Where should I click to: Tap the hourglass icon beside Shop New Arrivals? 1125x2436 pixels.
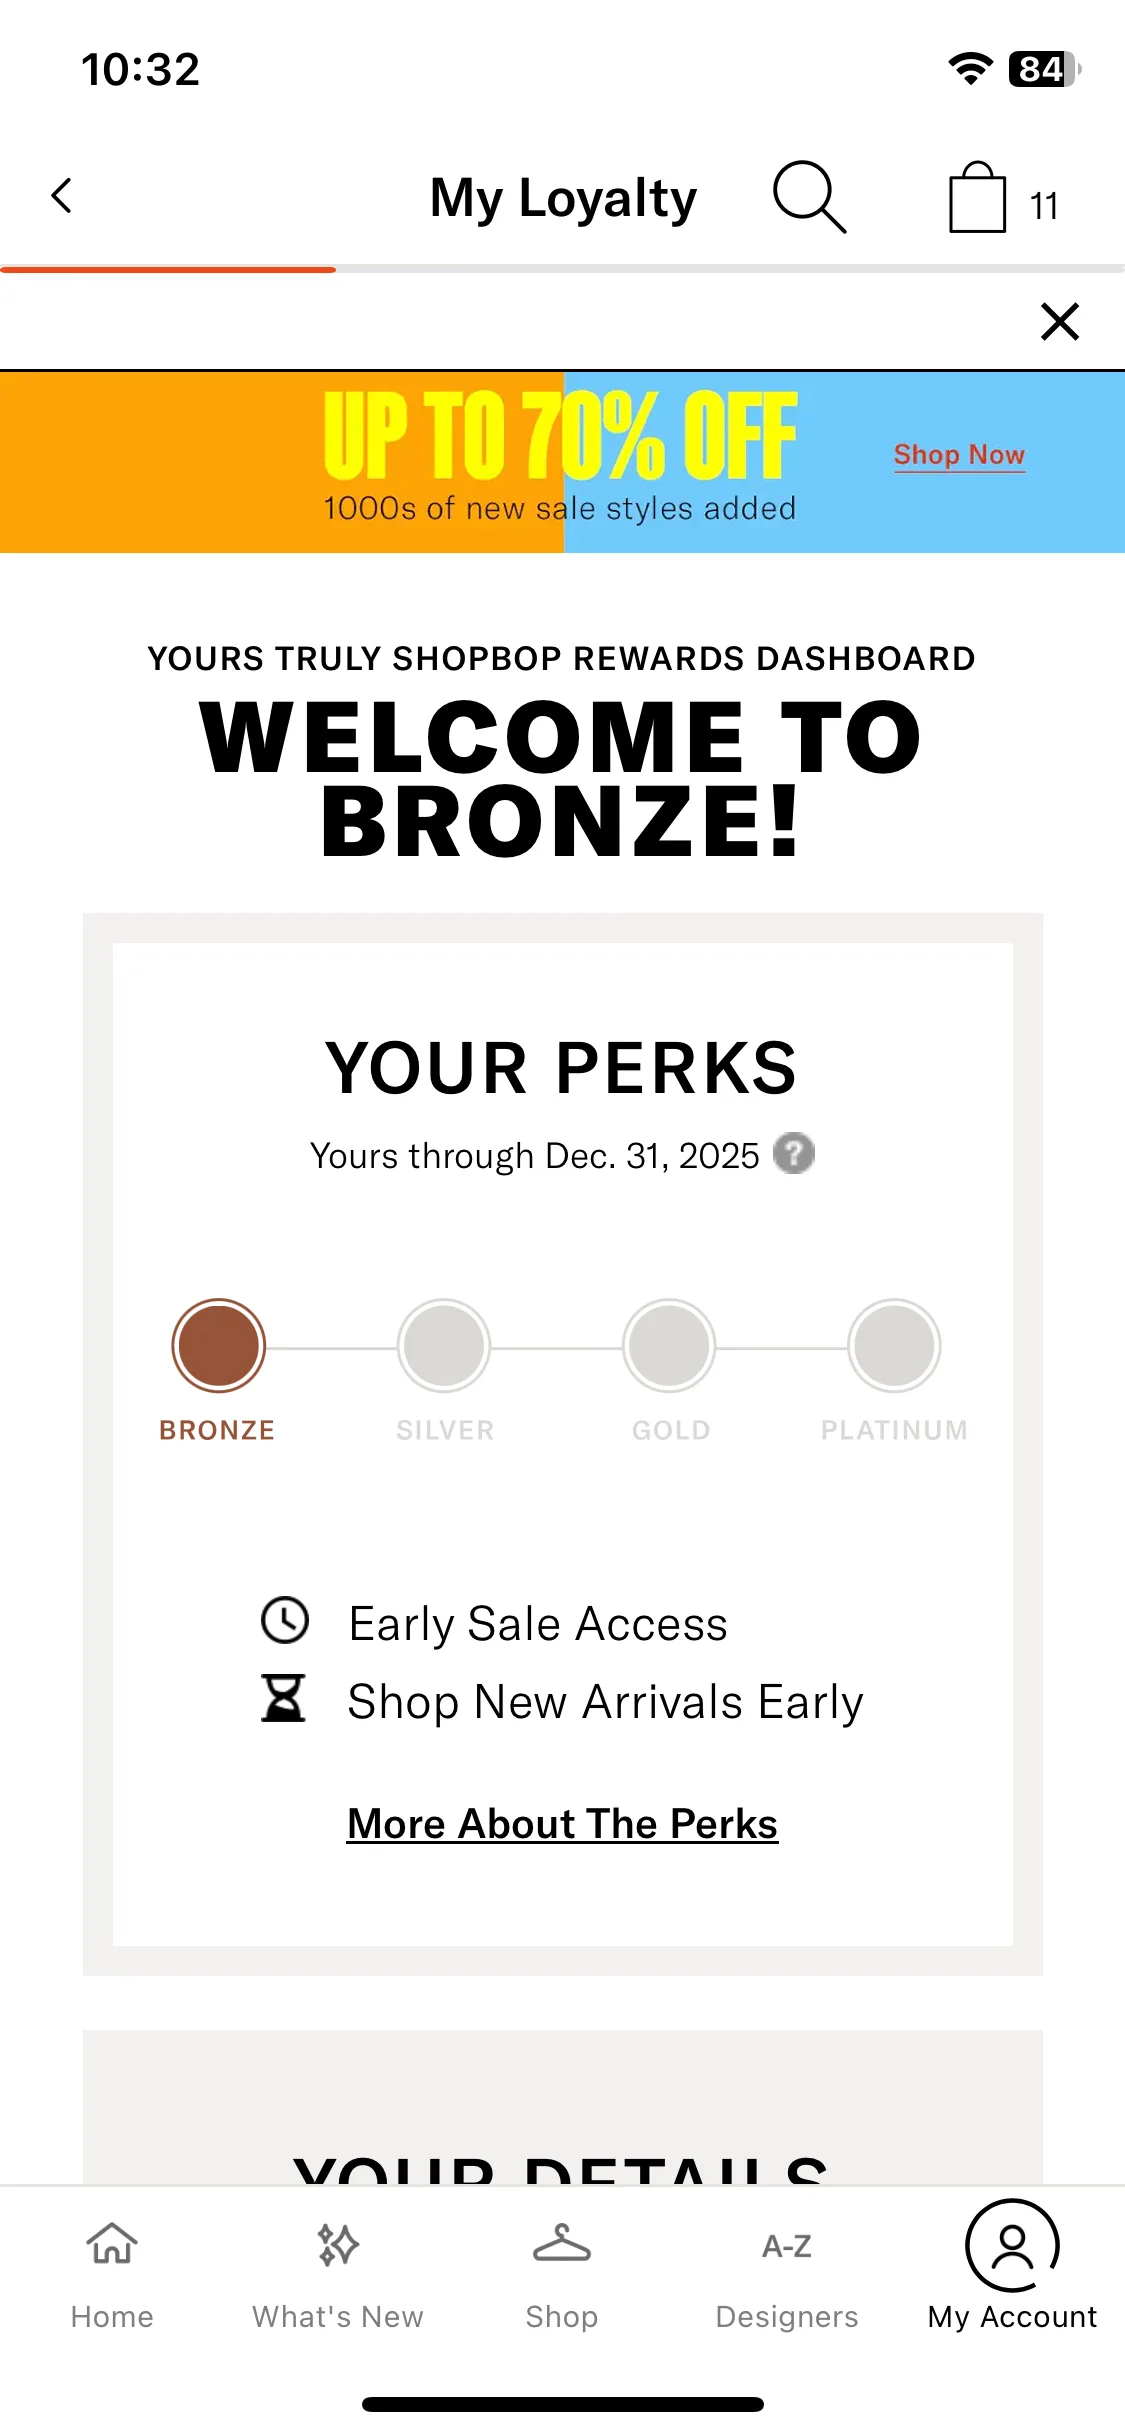point(284,1699)
